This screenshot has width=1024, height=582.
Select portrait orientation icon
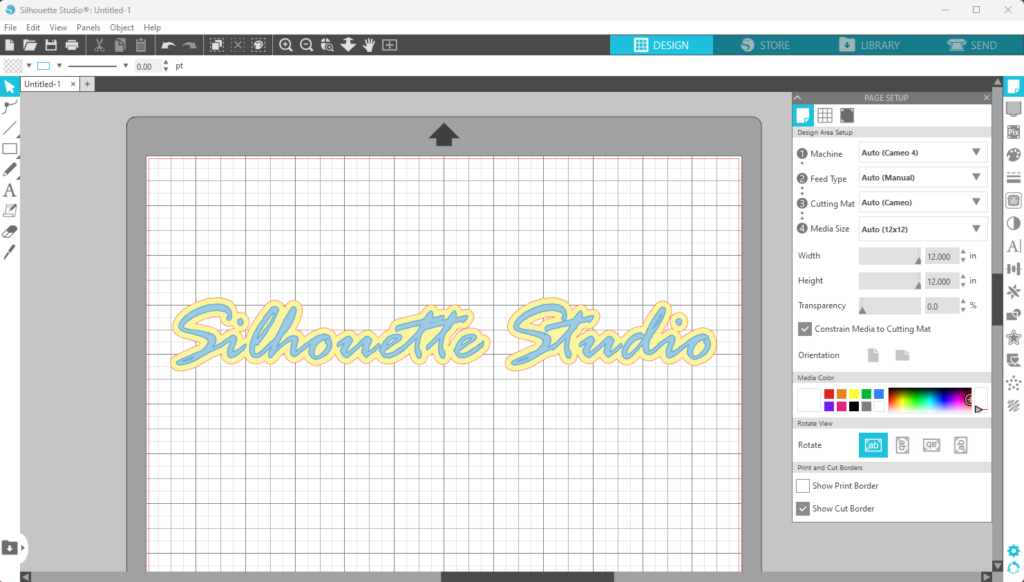[x=873, y=355]
